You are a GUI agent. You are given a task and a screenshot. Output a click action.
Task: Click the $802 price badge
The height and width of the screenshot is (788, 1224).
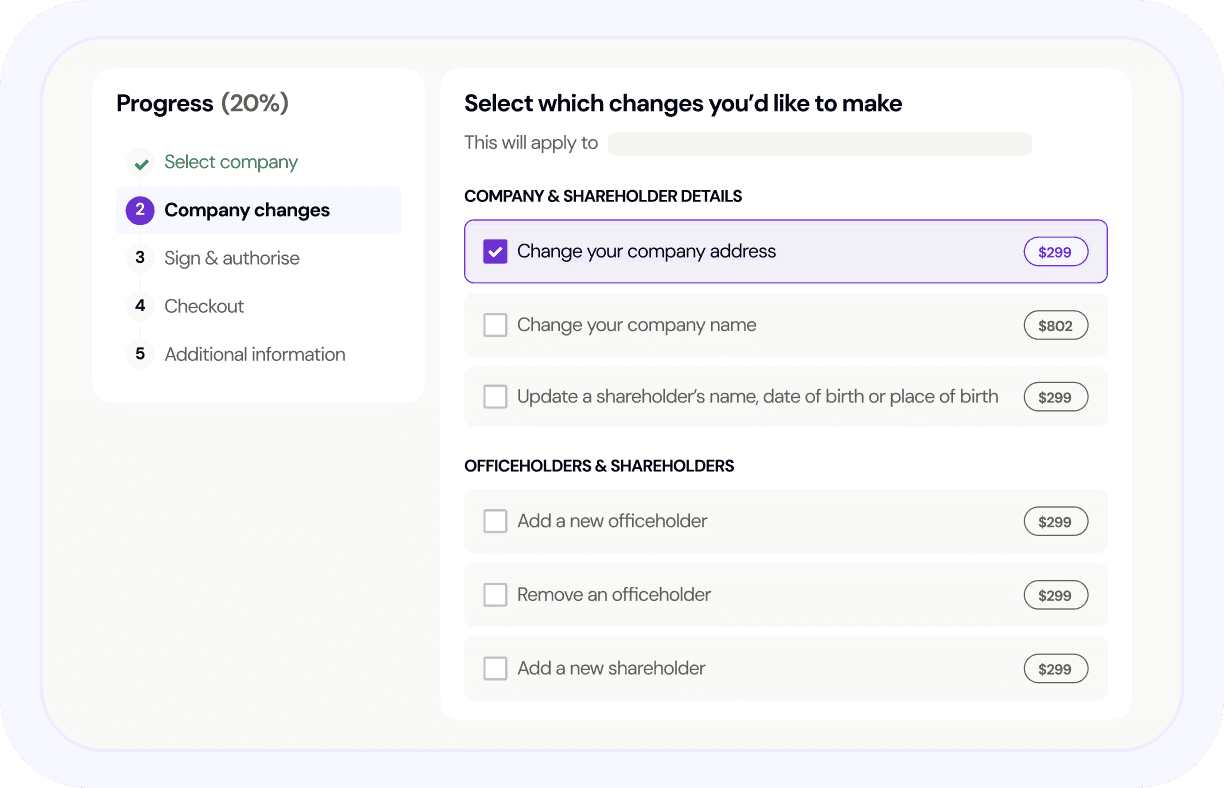1055,325
